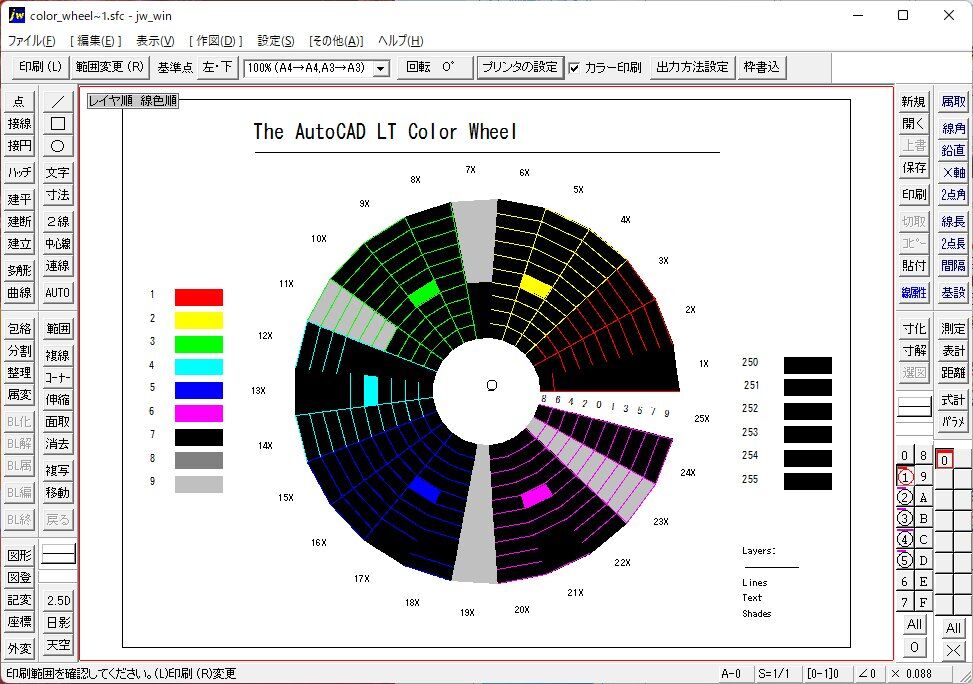Activate the 文字 text tool

58,173
